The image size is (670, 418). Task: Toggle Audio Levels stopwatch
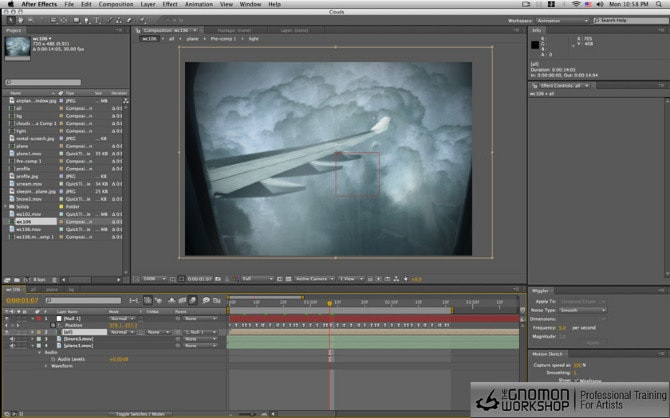(x=53, y=359)
